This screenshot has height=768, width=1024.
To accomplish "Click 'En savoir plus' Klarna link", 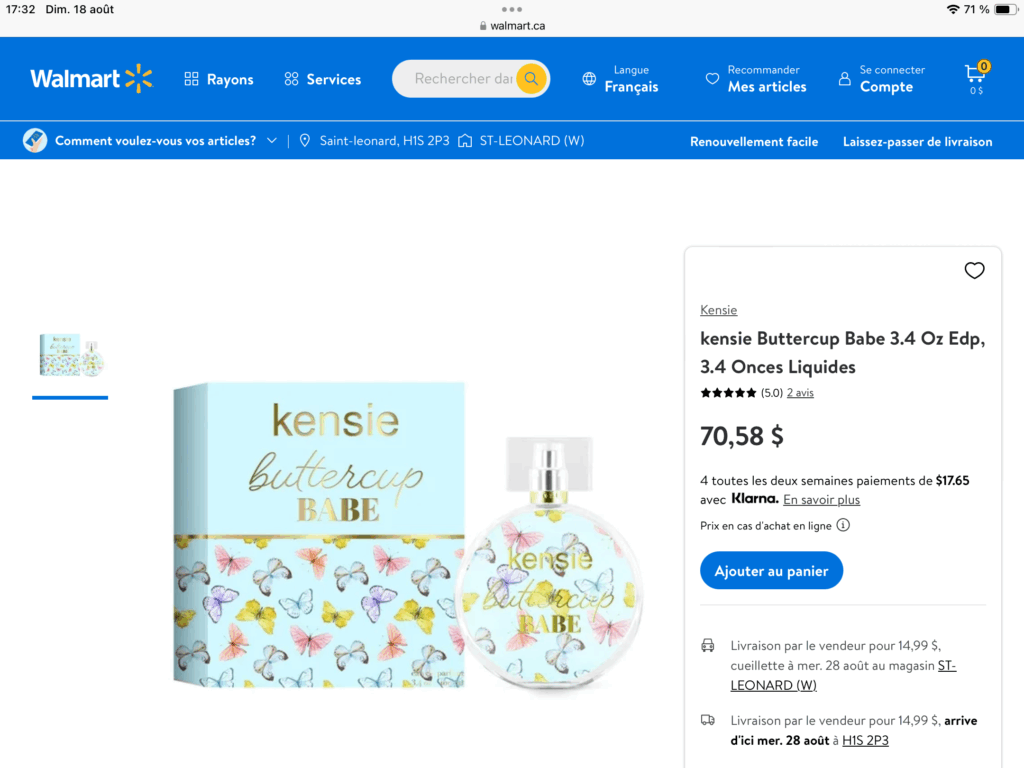I will pyautogui.click(x=821, y=500).
